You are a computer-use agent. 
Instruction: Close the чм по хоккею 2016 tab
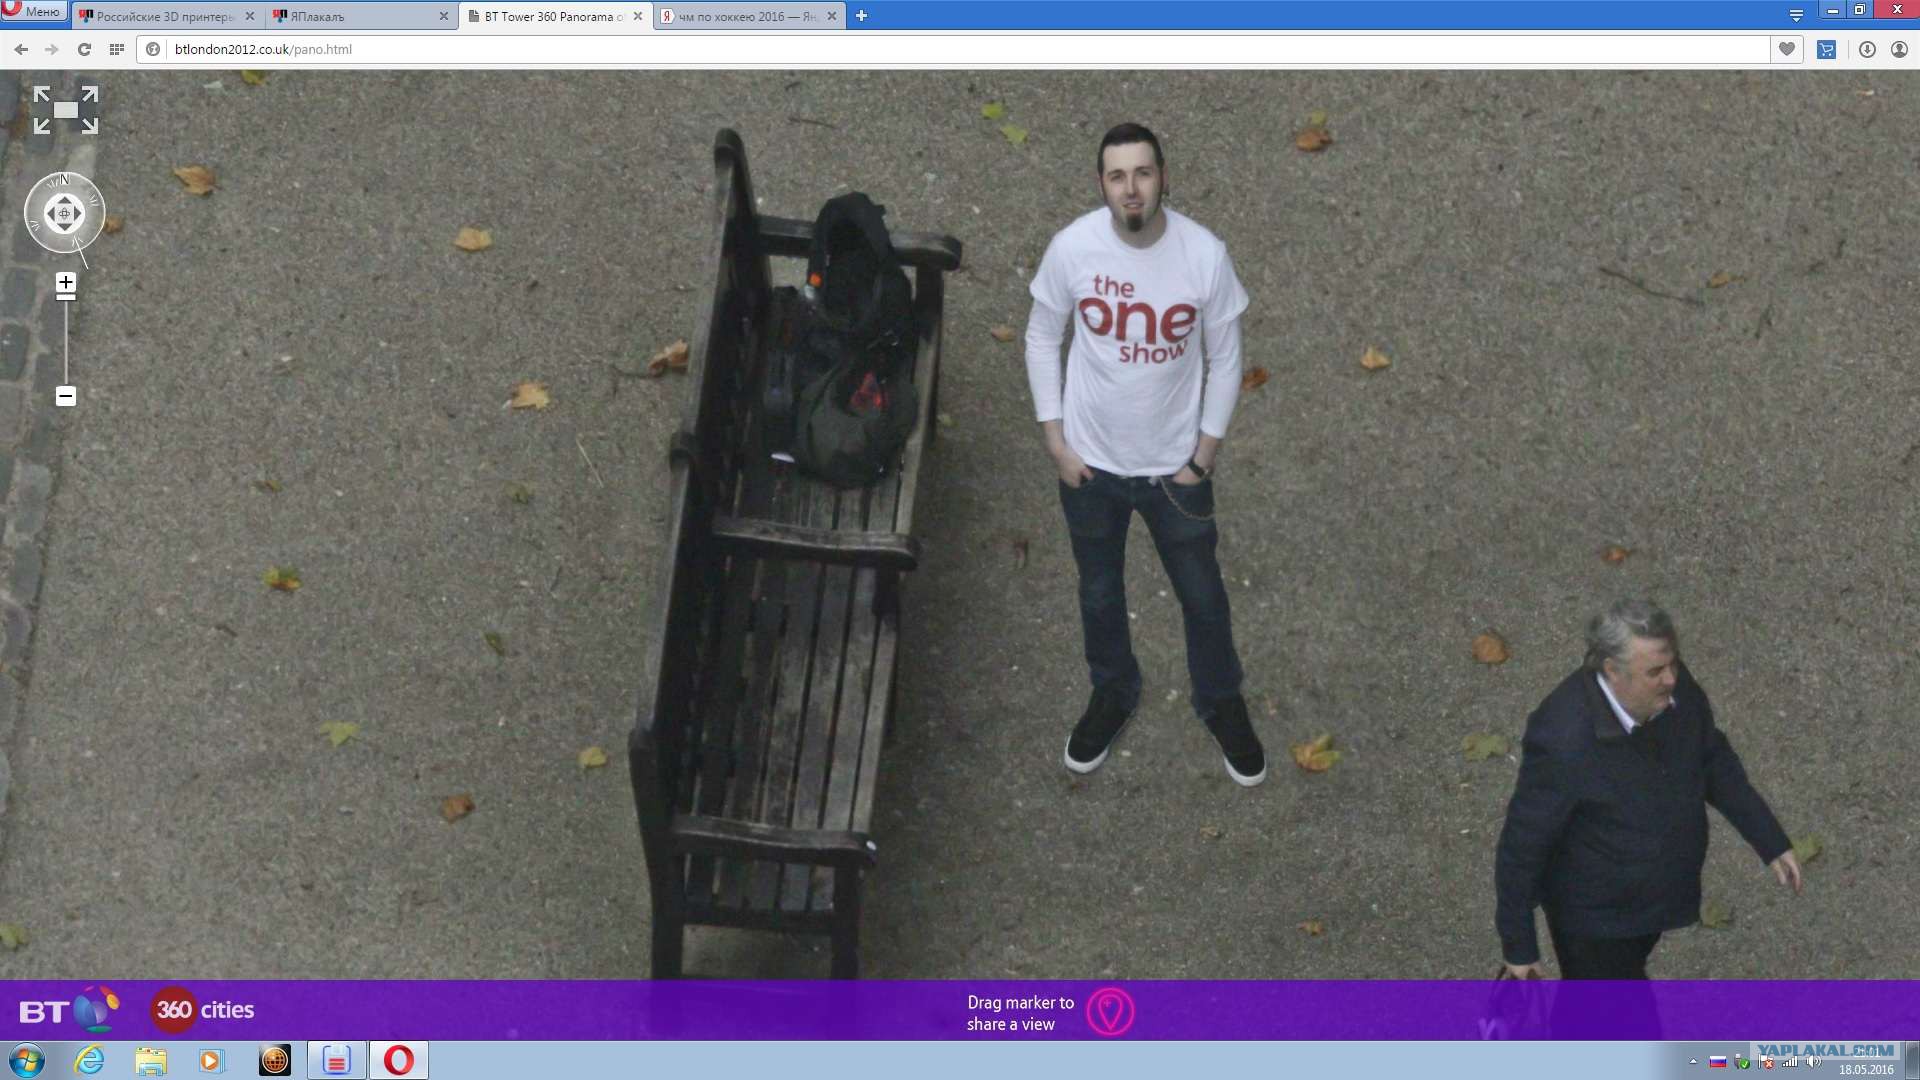pos(832,16)
